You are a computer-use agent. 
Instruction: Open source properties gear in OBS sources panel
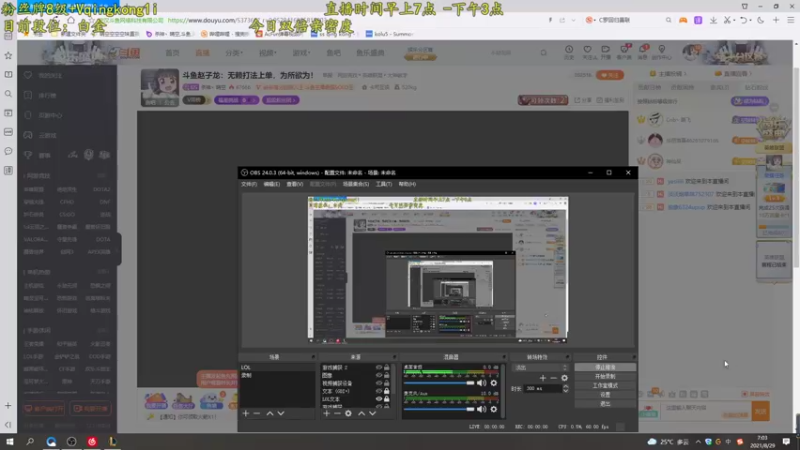tap(348, 413)
